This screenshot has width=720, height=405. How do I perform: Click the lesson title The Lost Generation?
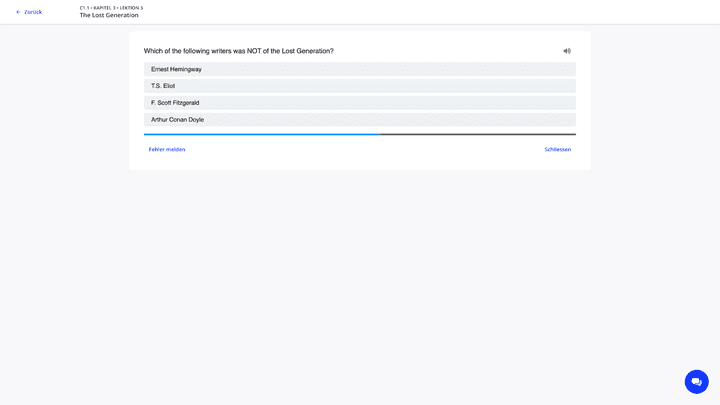109,16
